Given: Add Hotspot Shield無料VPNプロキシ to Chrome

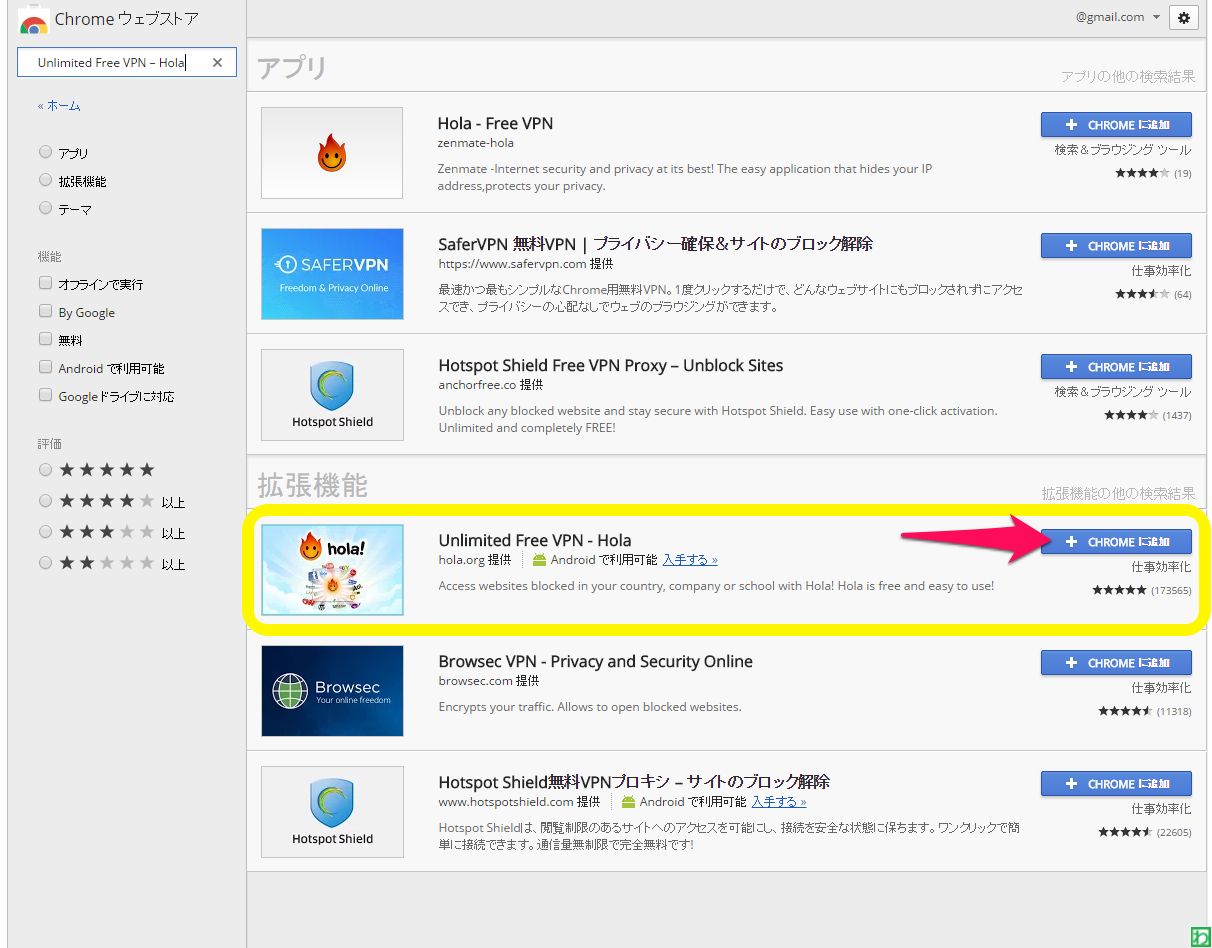Looking at the screenshot, I should [x=1116, y=784].
